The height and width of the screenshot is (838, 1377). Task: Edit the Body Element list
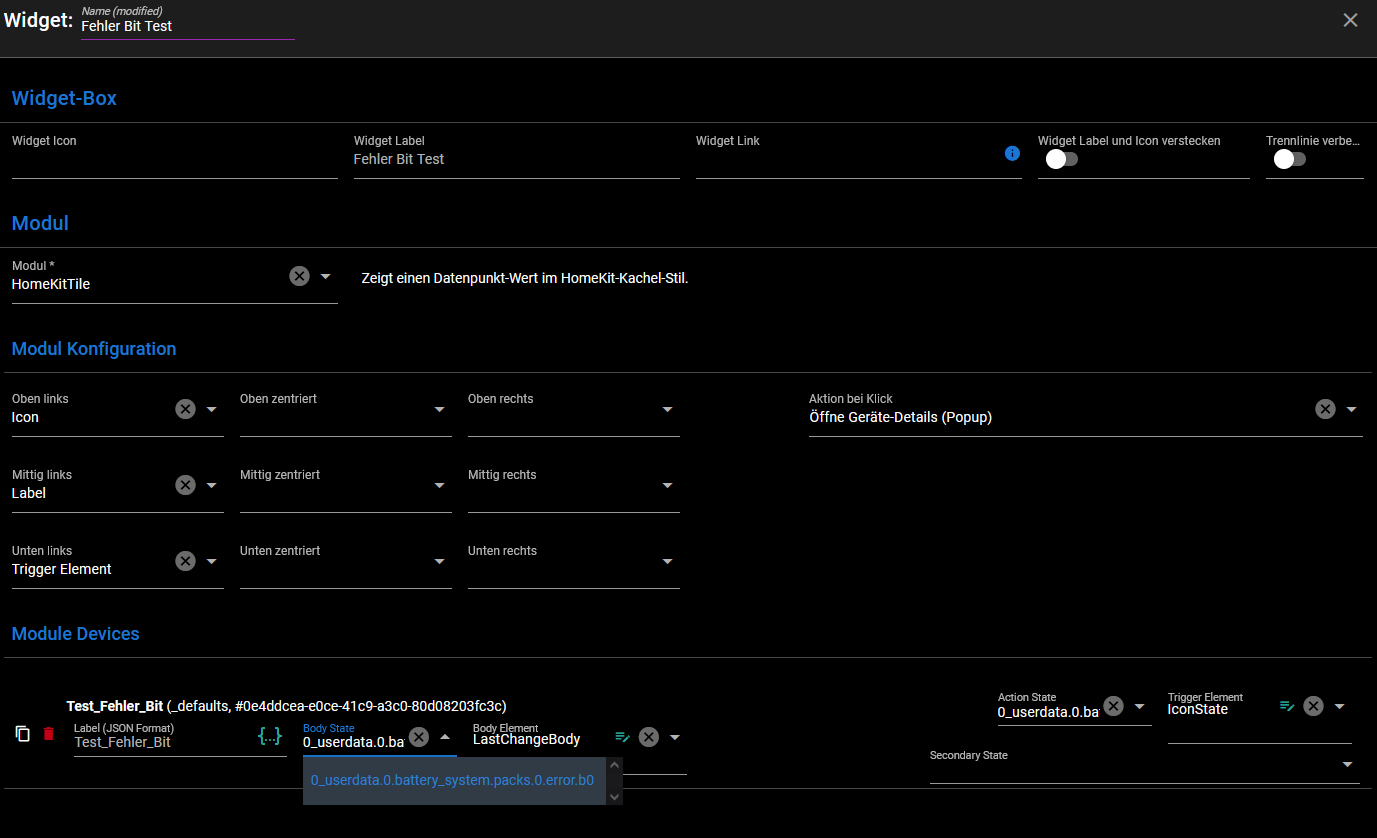point(622,737)
